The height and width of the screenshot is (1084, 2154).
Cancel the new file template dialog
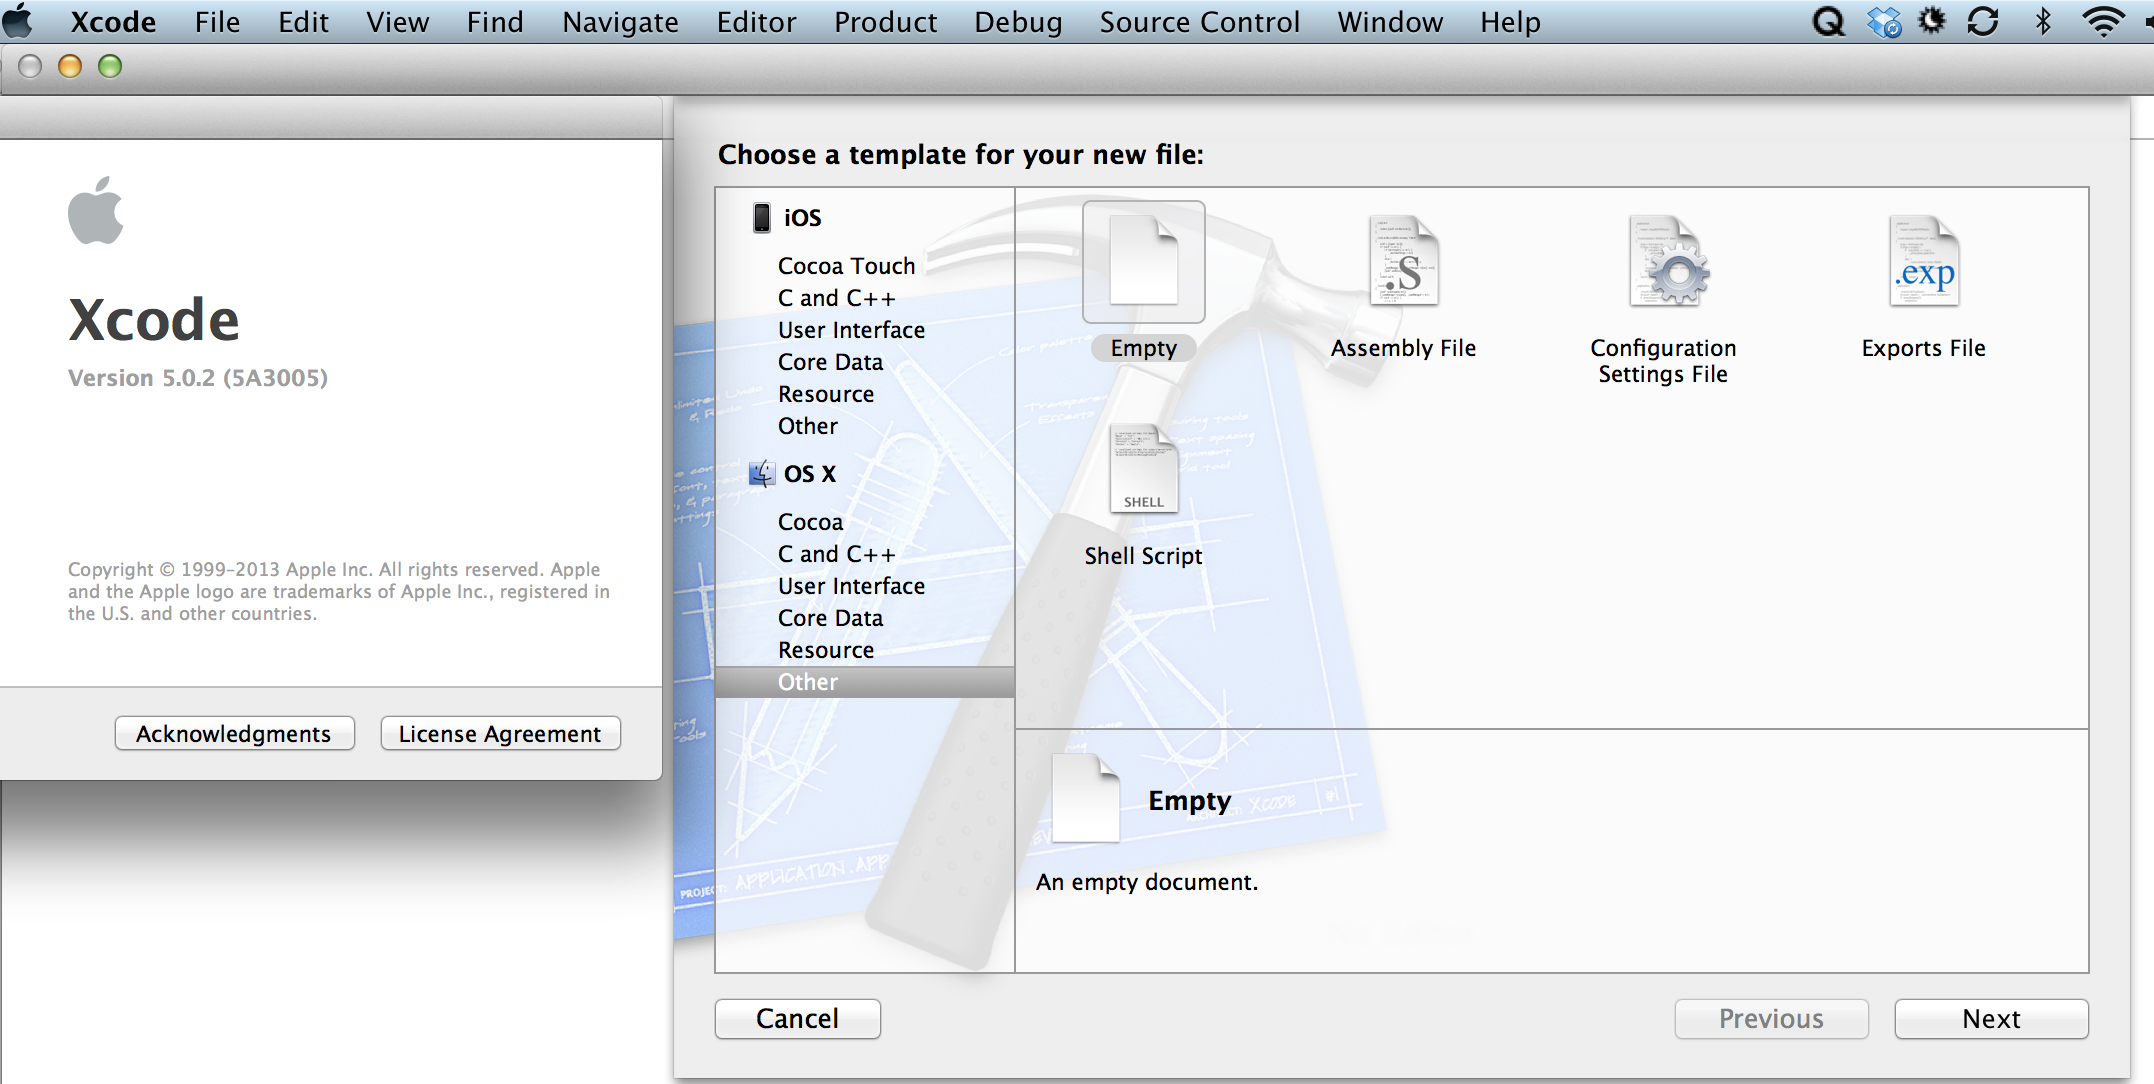(798, 1019)
